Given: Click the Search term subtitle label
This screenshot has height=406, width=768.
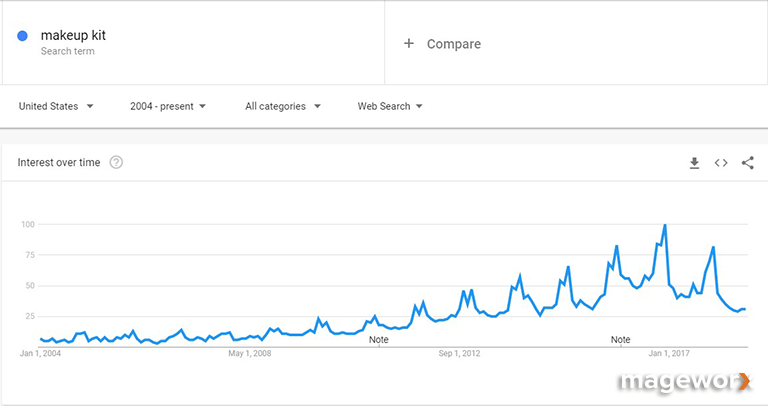Looking at the screenshot, I should pos(68,51).
